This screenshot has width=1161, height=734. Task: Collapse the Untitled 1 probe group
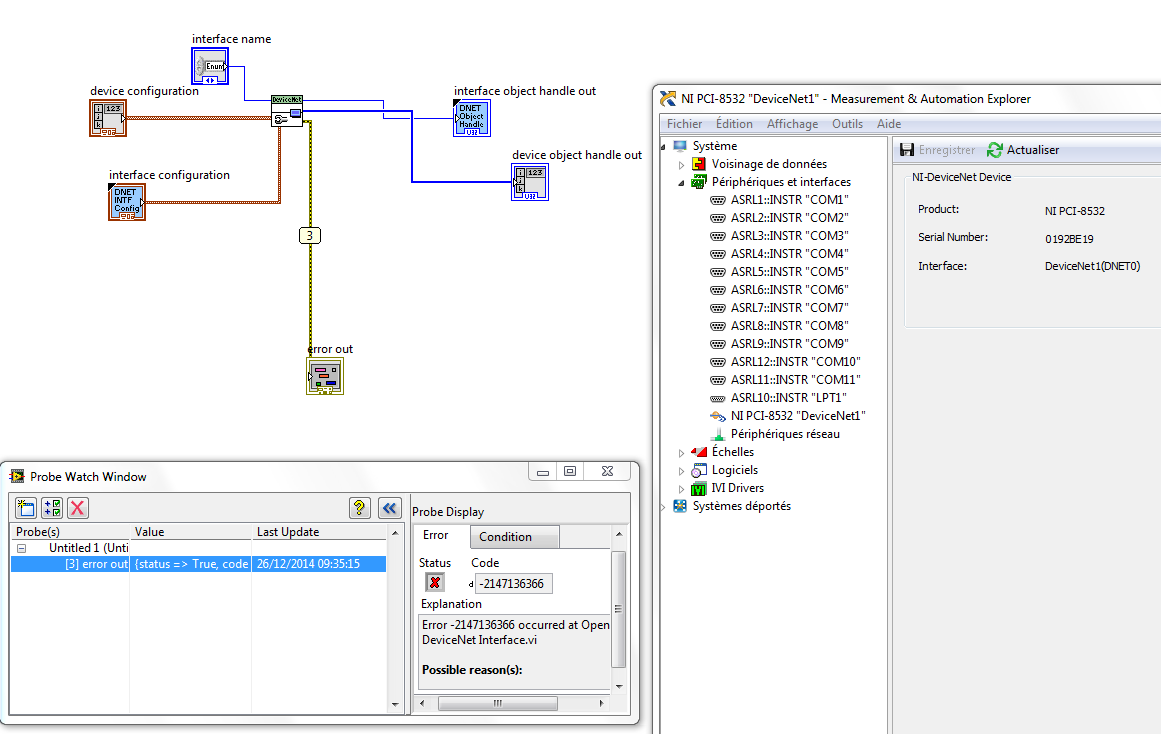tap(21, 549)
